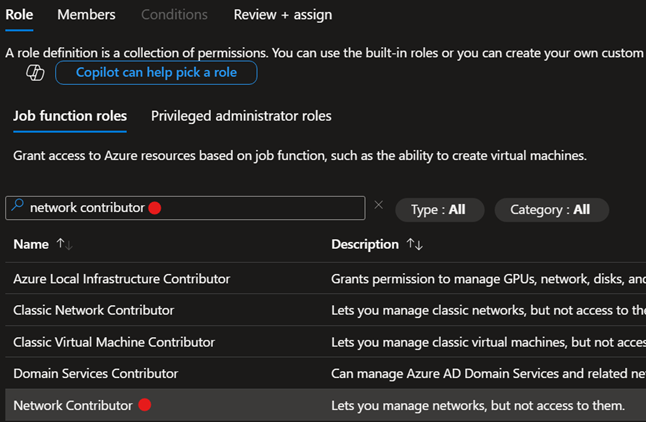The image size is (646, 422).
Task: Click Copilot can help pick a role
Action: [x=156, y=73]
